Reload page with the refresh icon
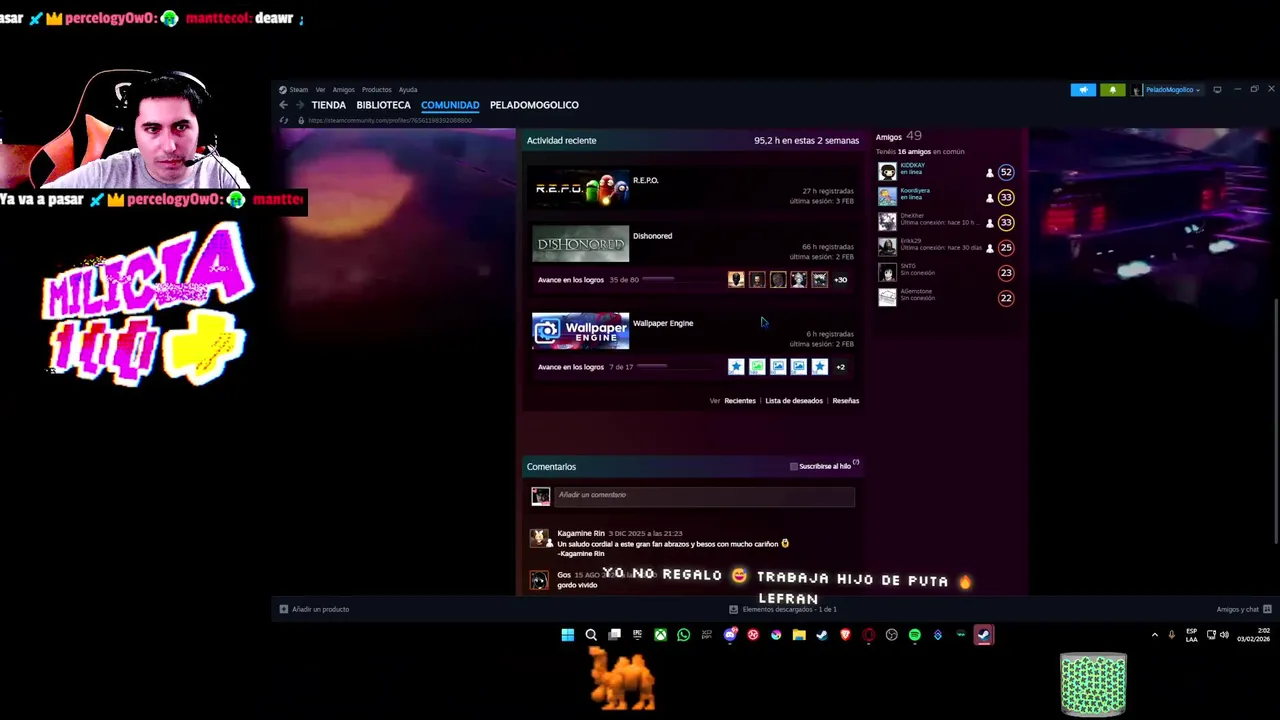The height and width of the screenshot is (720, 1280). click(x=284, y=120)
